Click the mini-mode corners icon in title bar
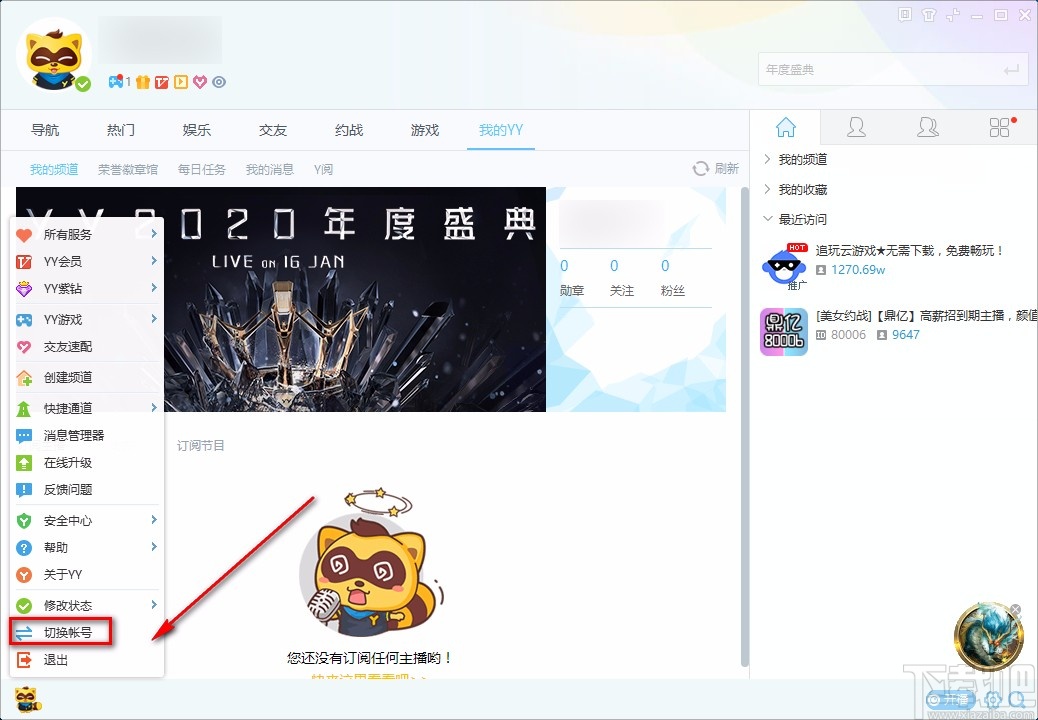The image size is (1038, 720). pyautogui.click(x=953, y=15)
